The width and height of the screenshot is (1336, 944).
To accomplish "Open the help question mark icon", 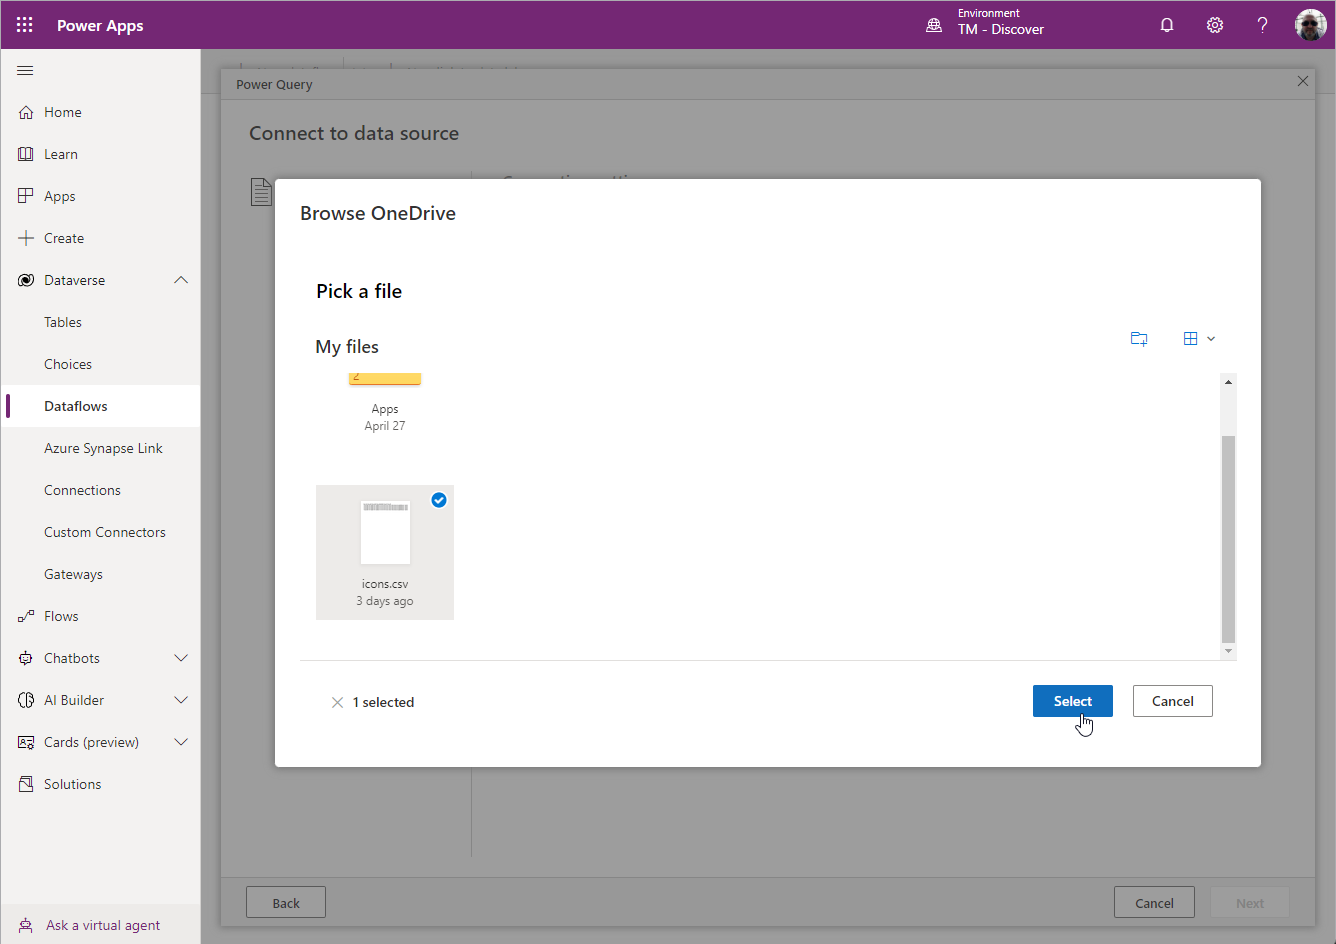I will point(1263,25).
